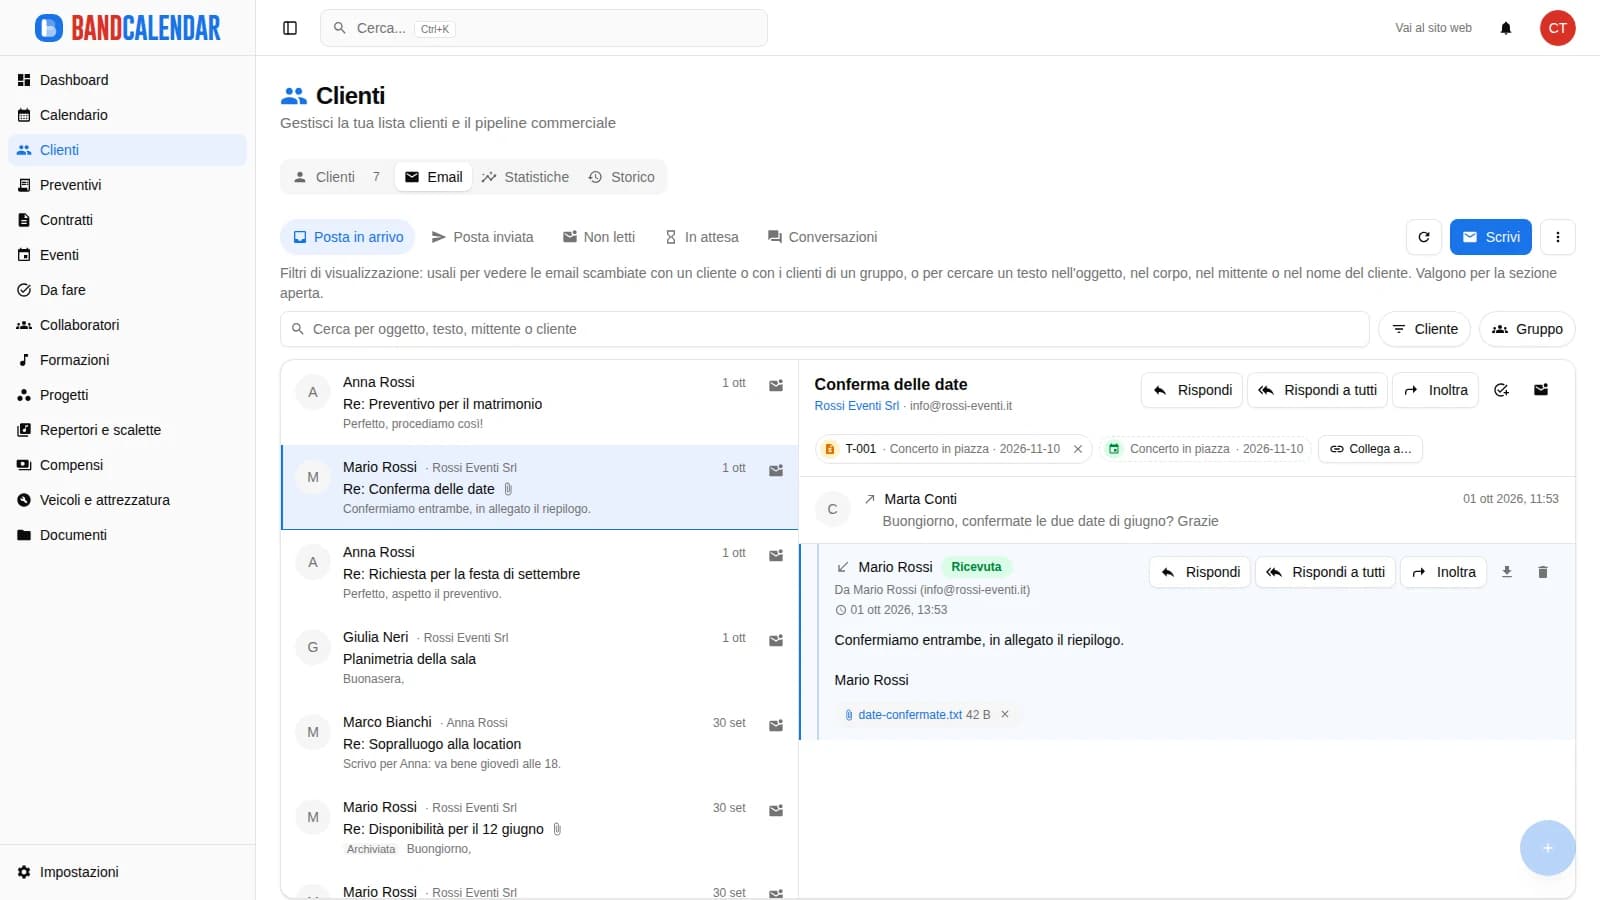Click envelope icon on 'Richiesta per la festa' row
This screenshot has height=900, width=1600.
click(776, 556)
